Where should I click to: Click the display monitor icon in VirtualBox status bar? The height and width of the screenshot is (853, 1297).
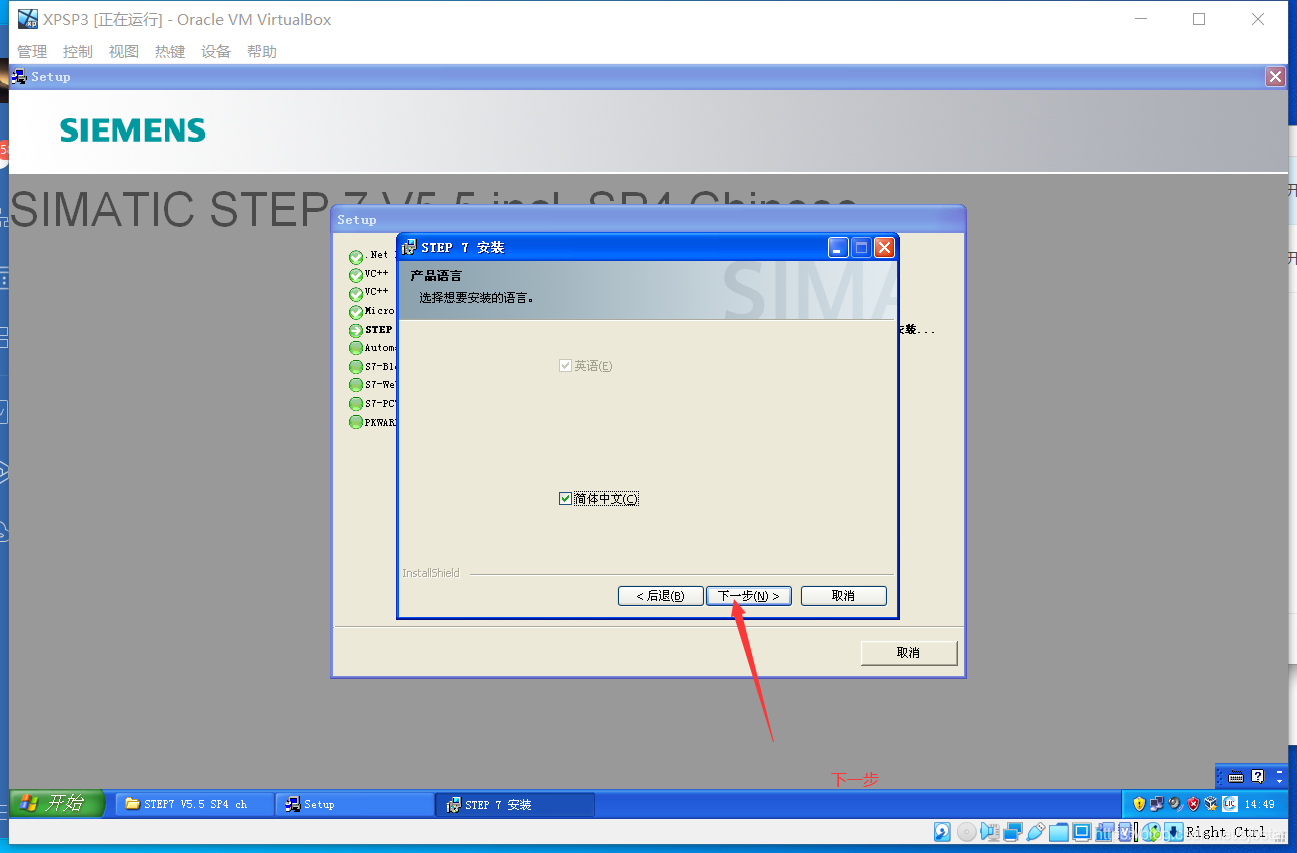(1081, 831)
